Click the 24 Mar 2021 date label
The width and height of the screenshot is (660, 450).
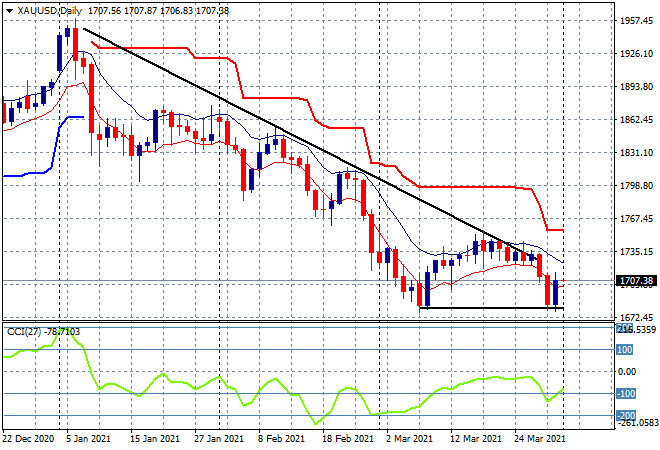click(540, 439)
